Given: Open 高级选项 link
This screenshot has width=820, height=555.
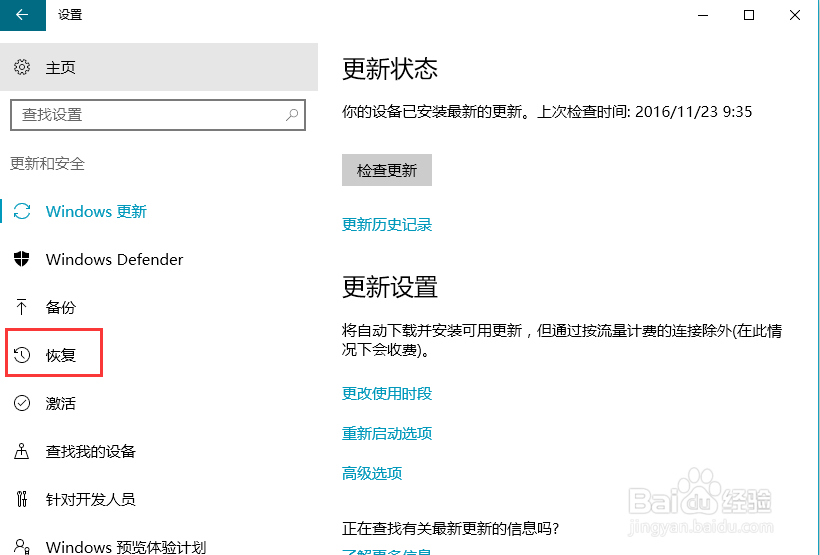Looking at the screenshot, I should coord(372,473).
